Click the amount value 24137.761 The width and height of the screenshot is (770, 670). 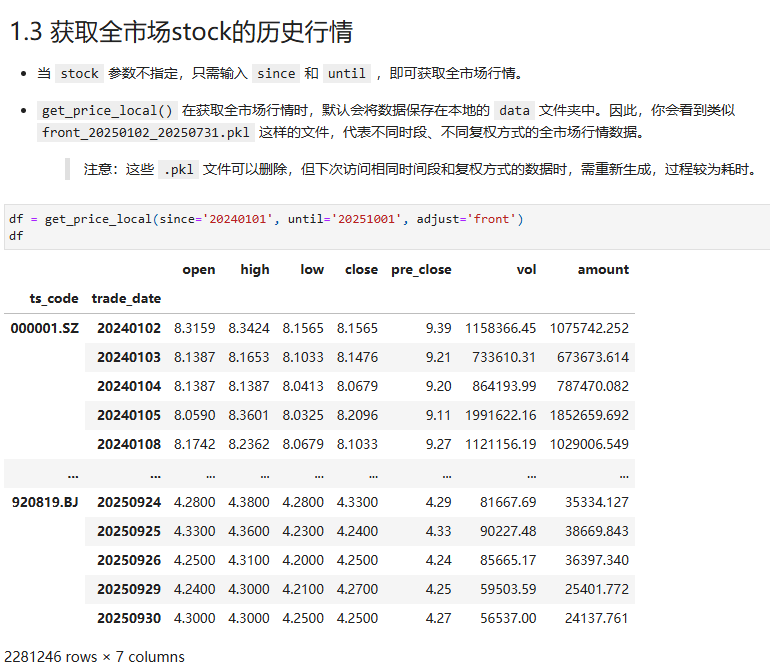tap(595, 618)
